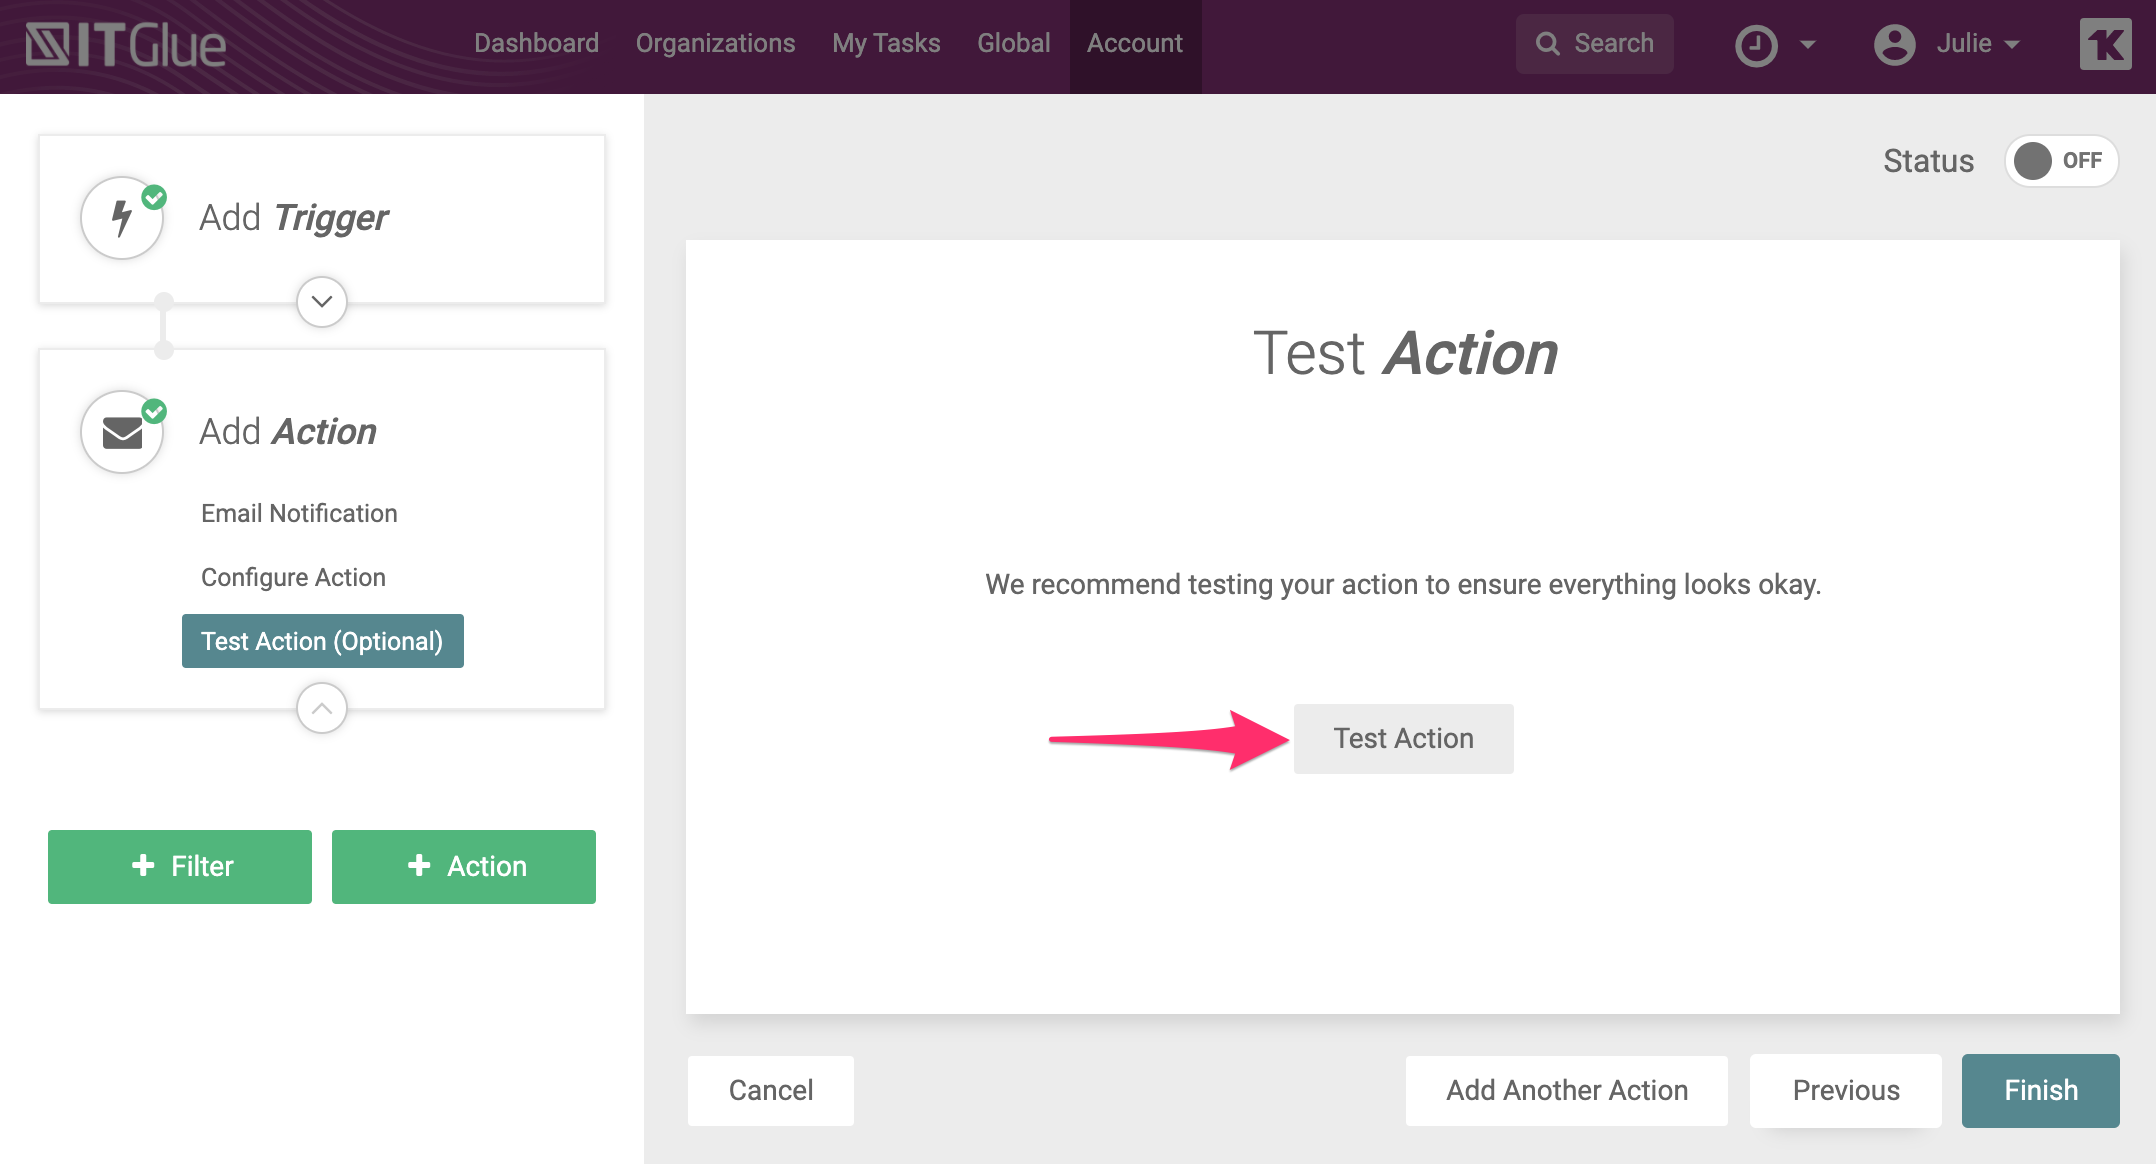Open the dropdown arrow beside Julie

(2013, 45)
